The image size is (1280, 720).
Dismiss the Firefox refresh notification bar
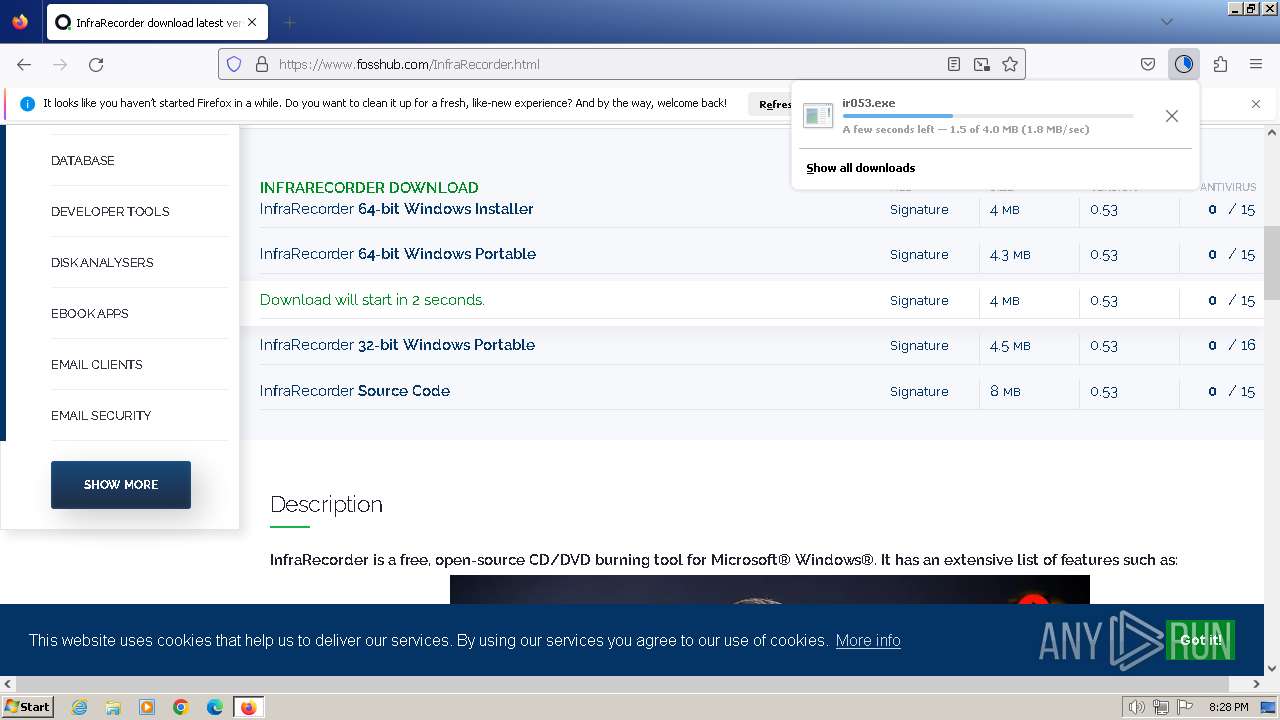pyautogui.click(x=1256, y=104)
